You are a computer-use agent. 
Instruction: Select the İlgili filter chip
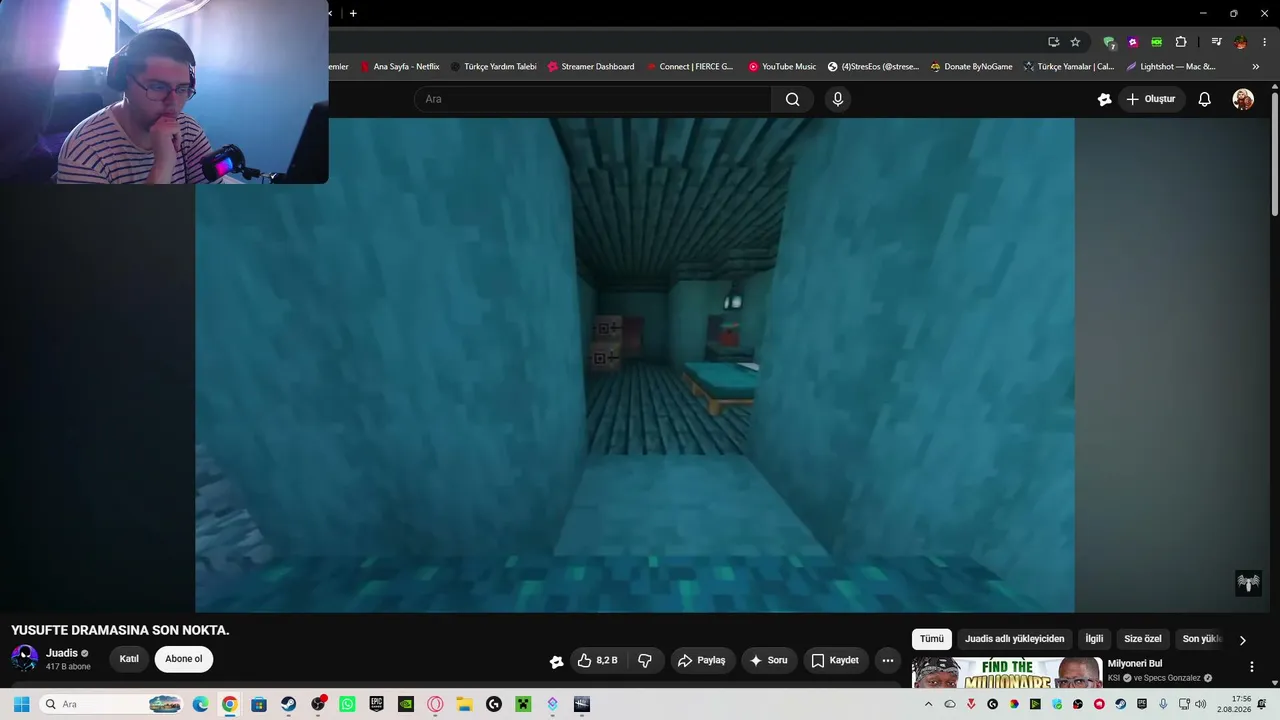[1095, 639]
